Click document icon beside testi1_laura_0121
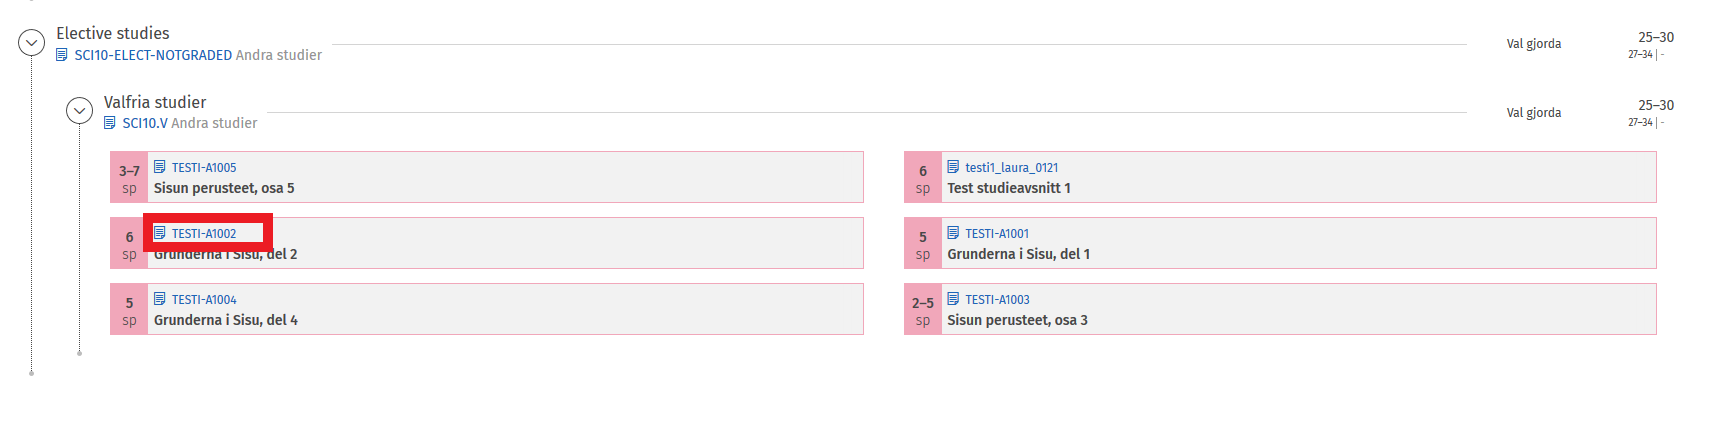This screenshot has width=1719, height=427. point(953,167)
